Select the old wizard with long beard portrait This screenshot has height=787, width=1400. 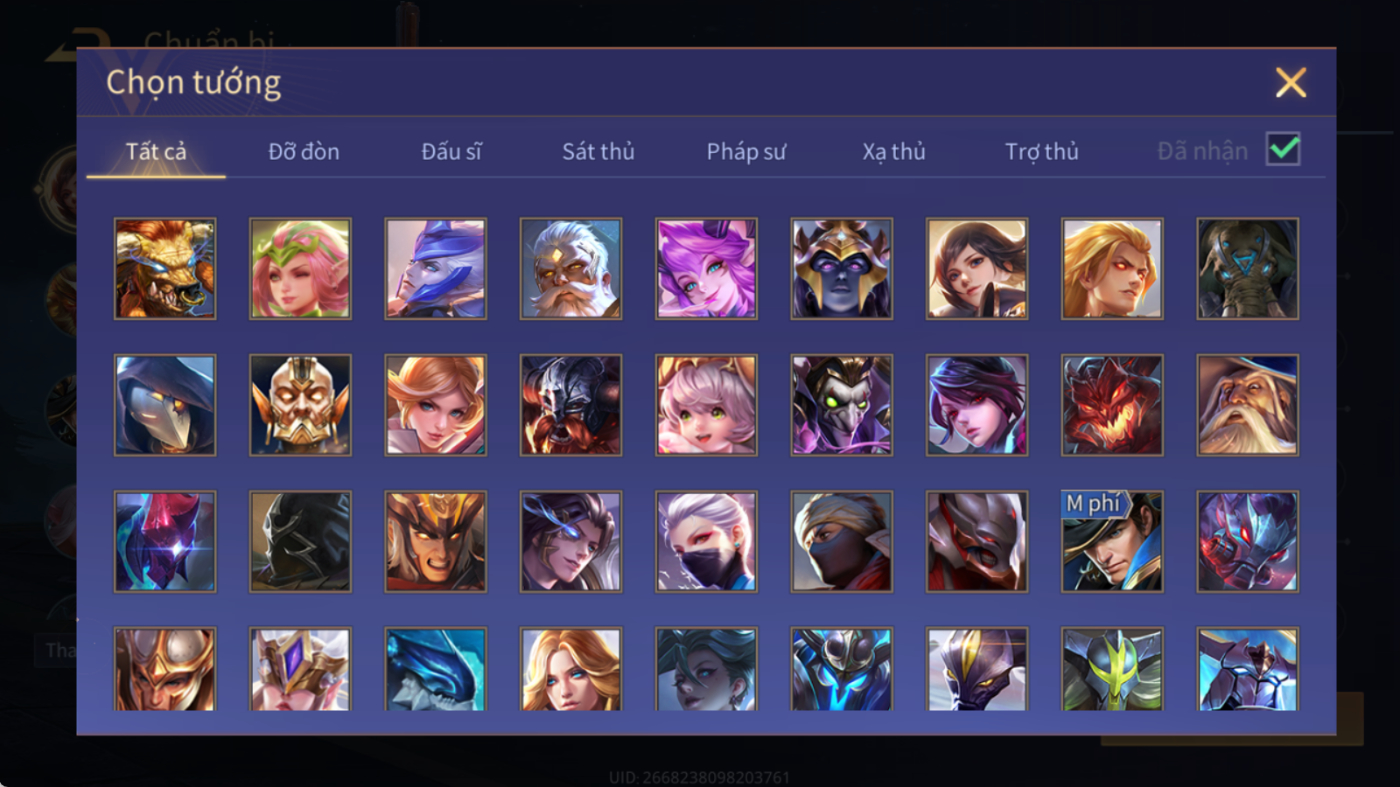1248,405
